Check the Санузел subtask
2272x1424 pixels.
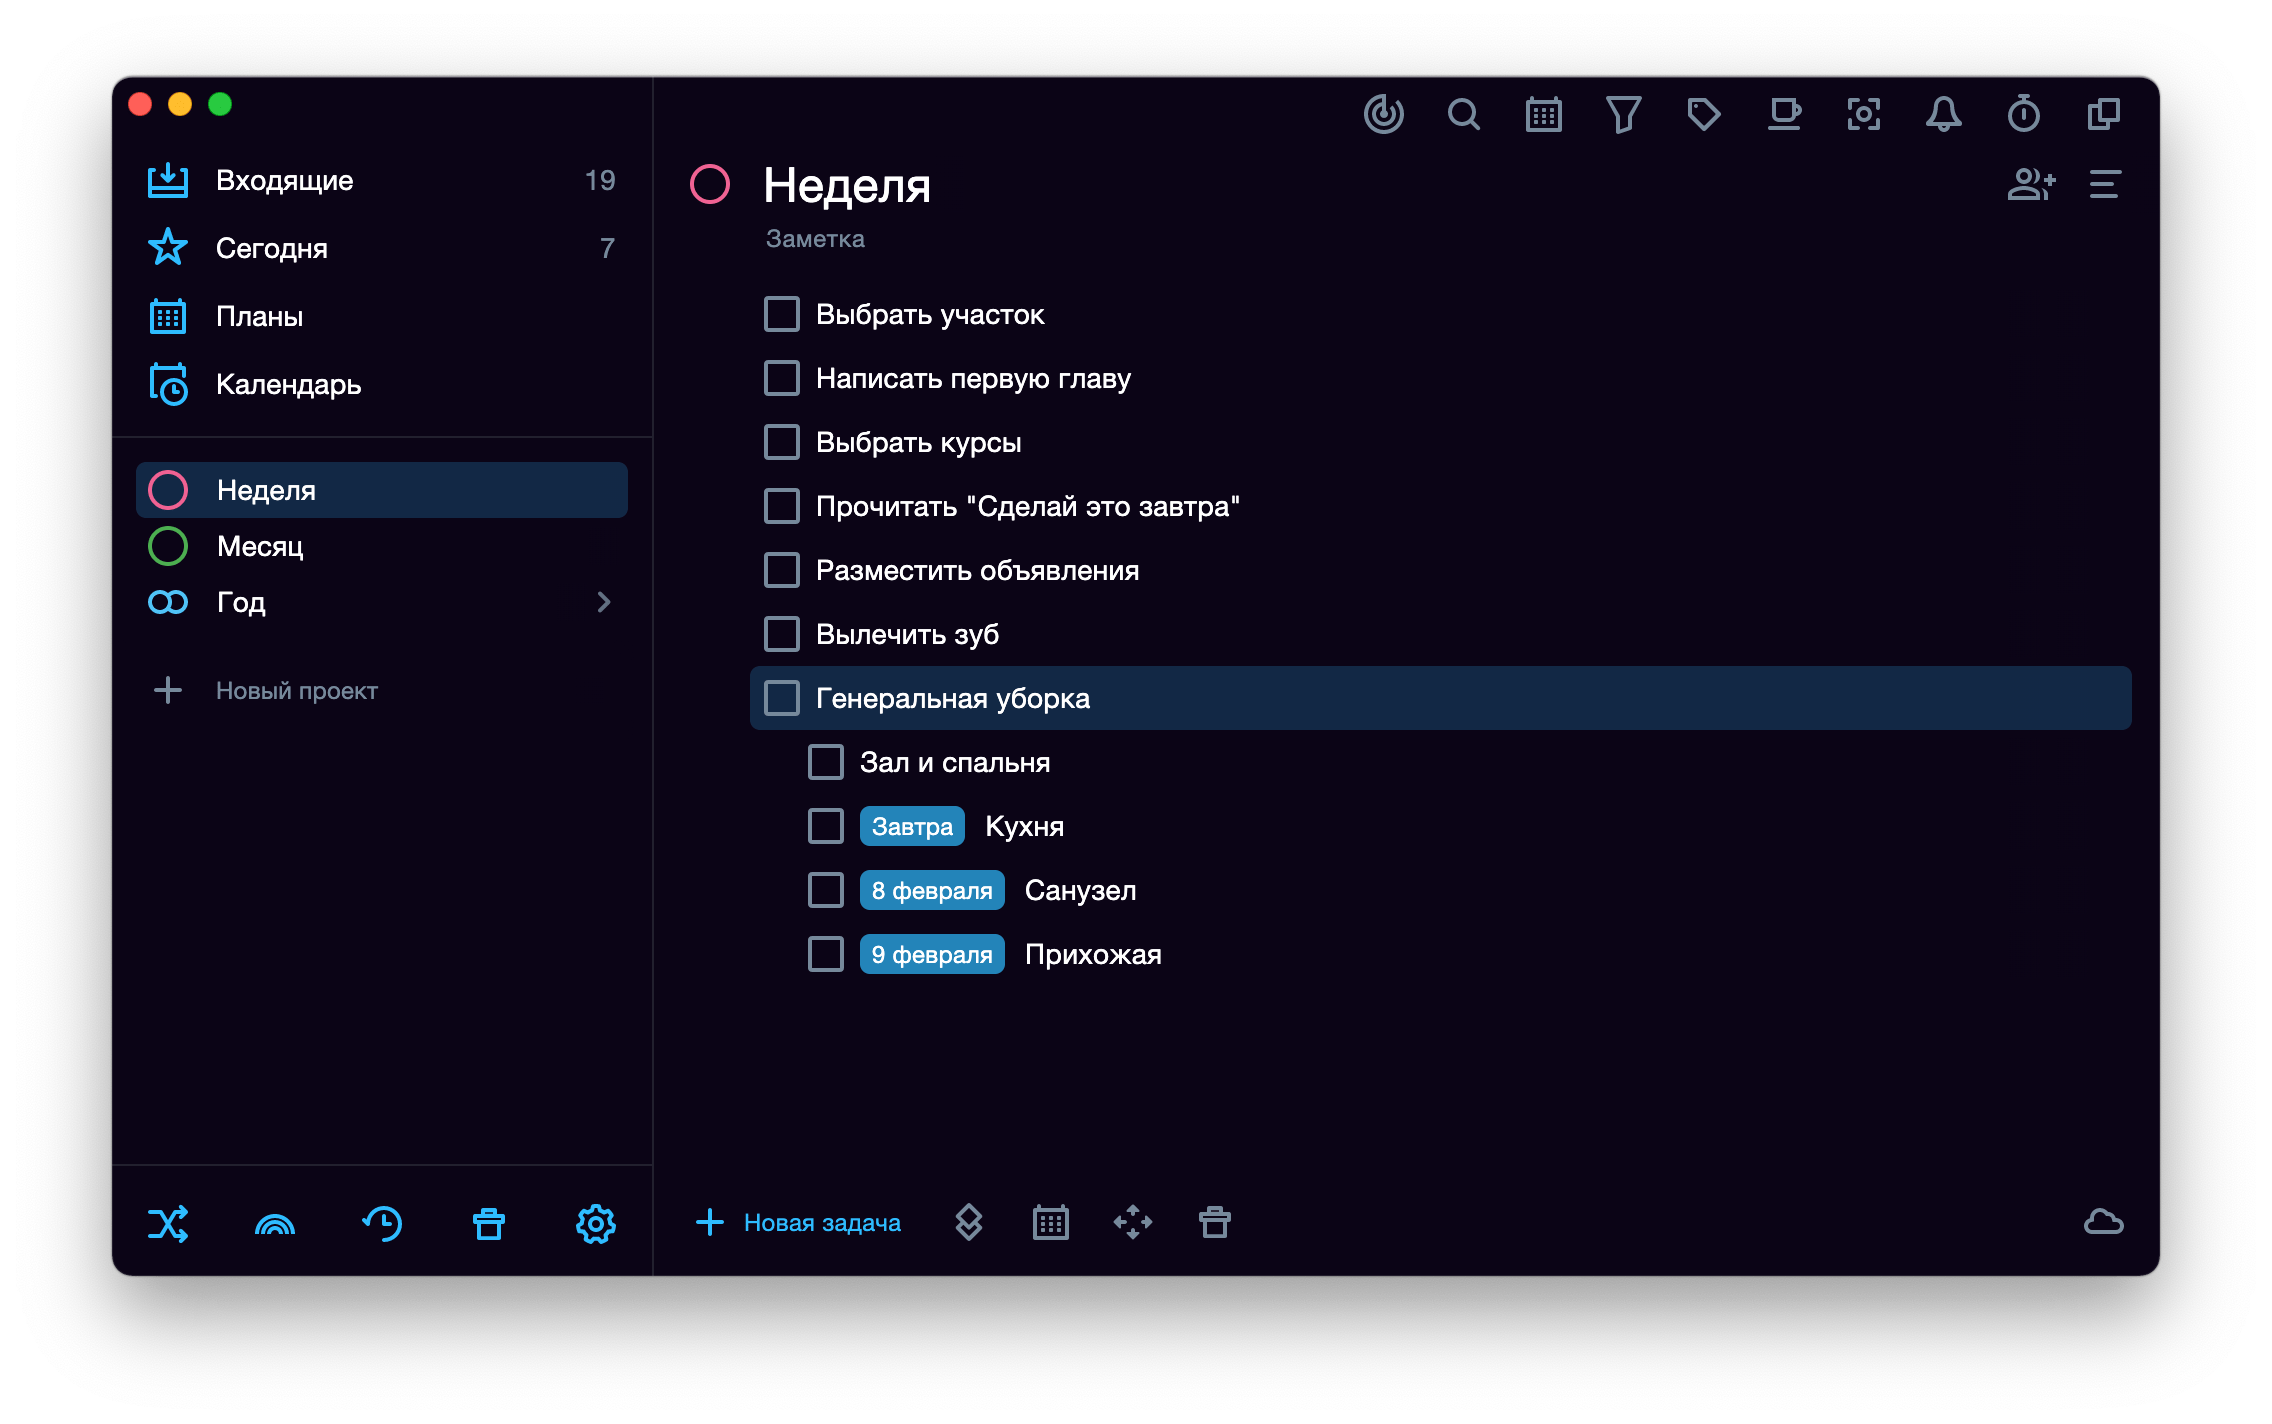click(826, 890)
